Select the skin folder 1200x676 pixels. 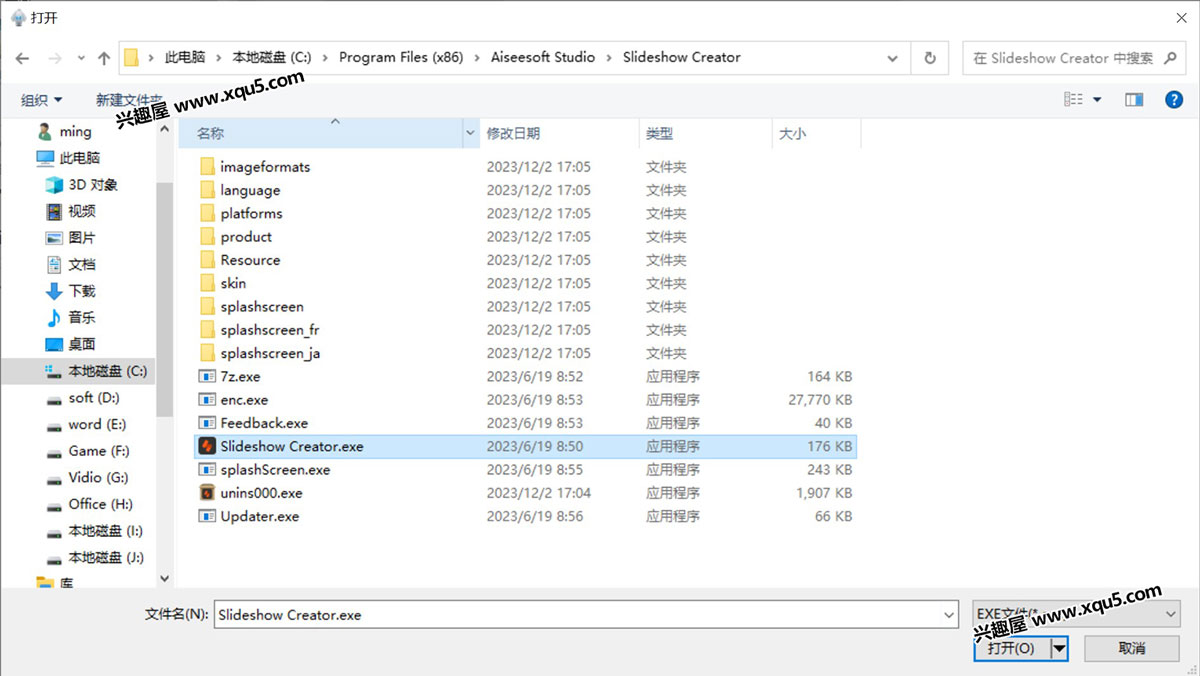(233, 283)
